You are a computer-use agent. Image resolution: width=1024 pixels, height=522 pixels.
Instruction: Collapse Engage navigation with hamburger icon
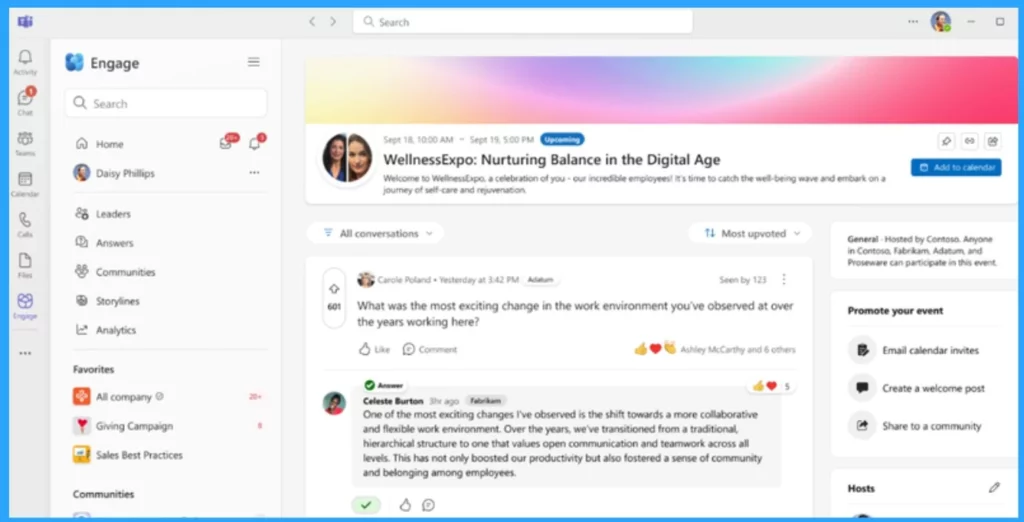click(253, 62)
